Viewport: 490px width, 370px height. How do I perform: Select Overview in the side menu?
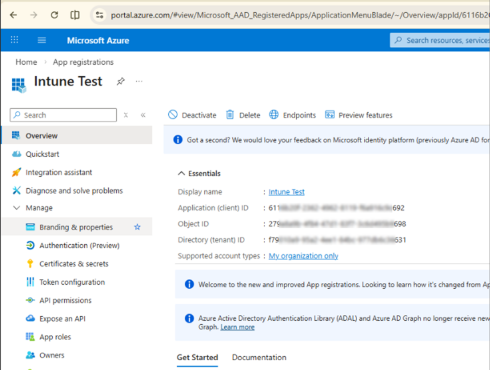click(77, 135)
